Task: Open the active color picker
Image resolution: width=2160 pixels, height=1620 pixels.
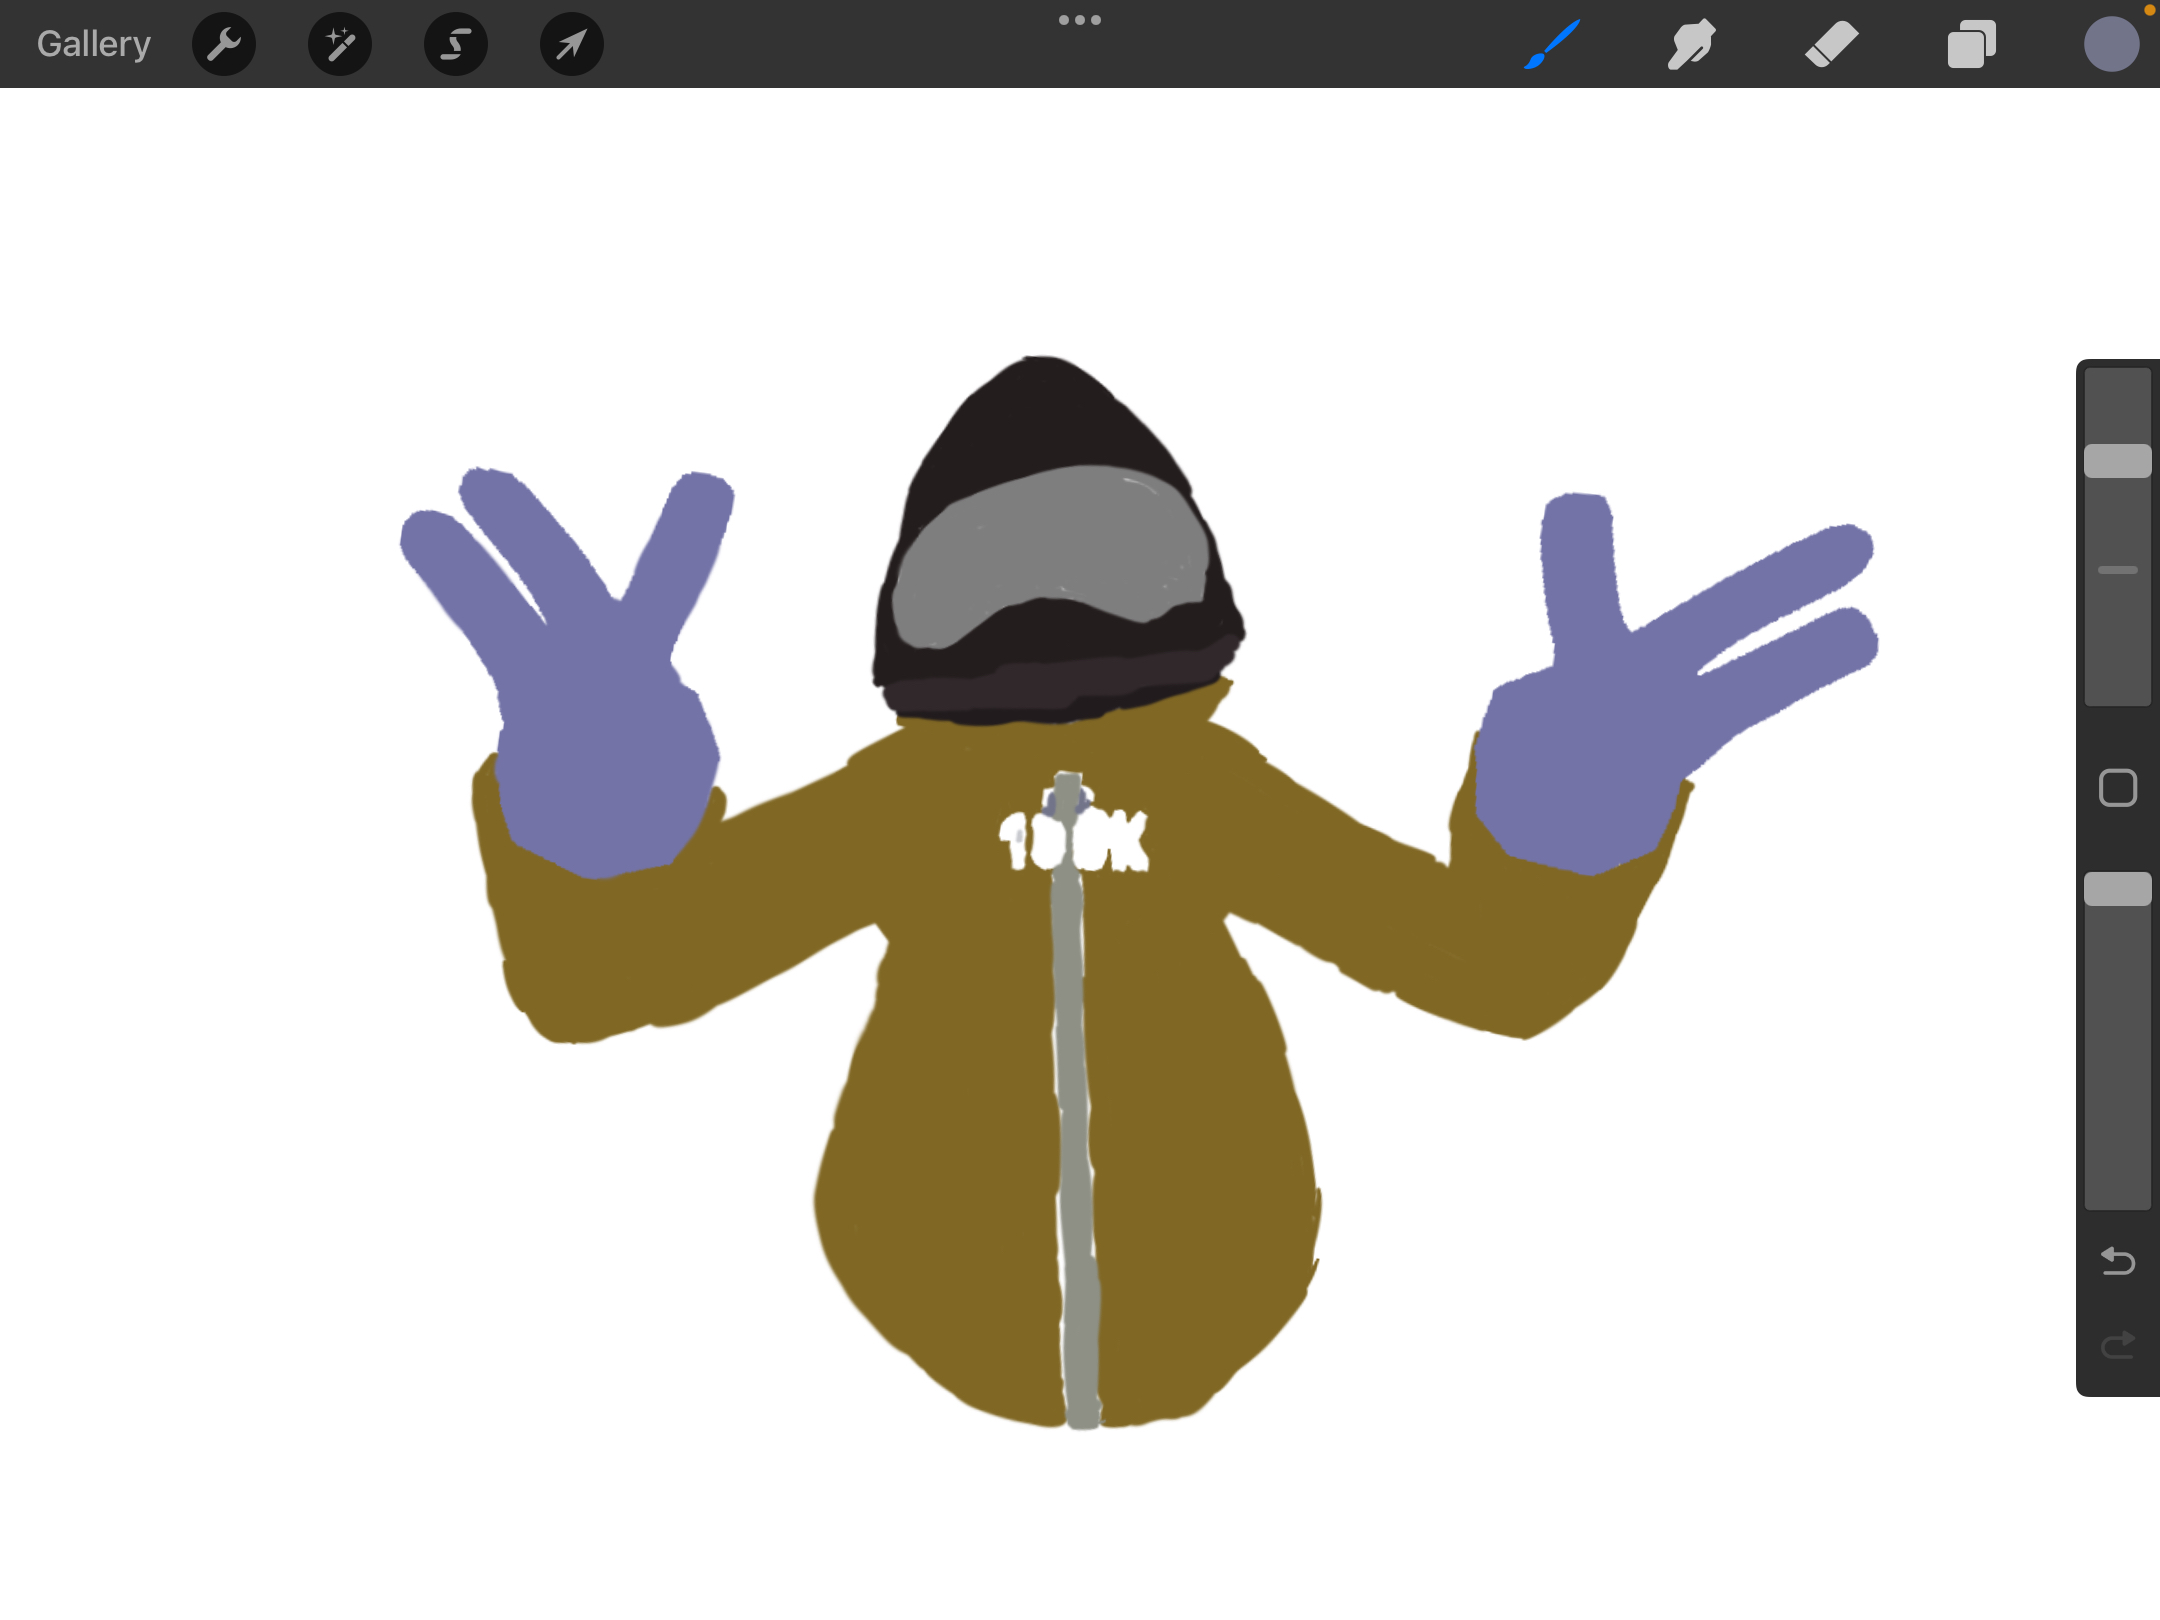Action: [2112, 44]
